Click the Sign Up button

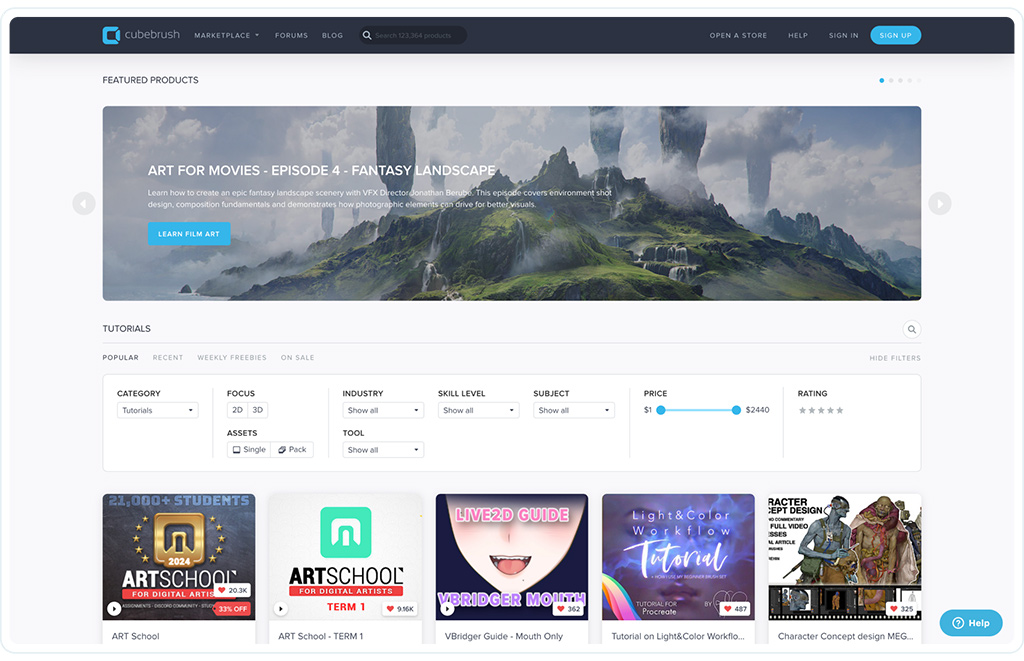click(895, 34)
